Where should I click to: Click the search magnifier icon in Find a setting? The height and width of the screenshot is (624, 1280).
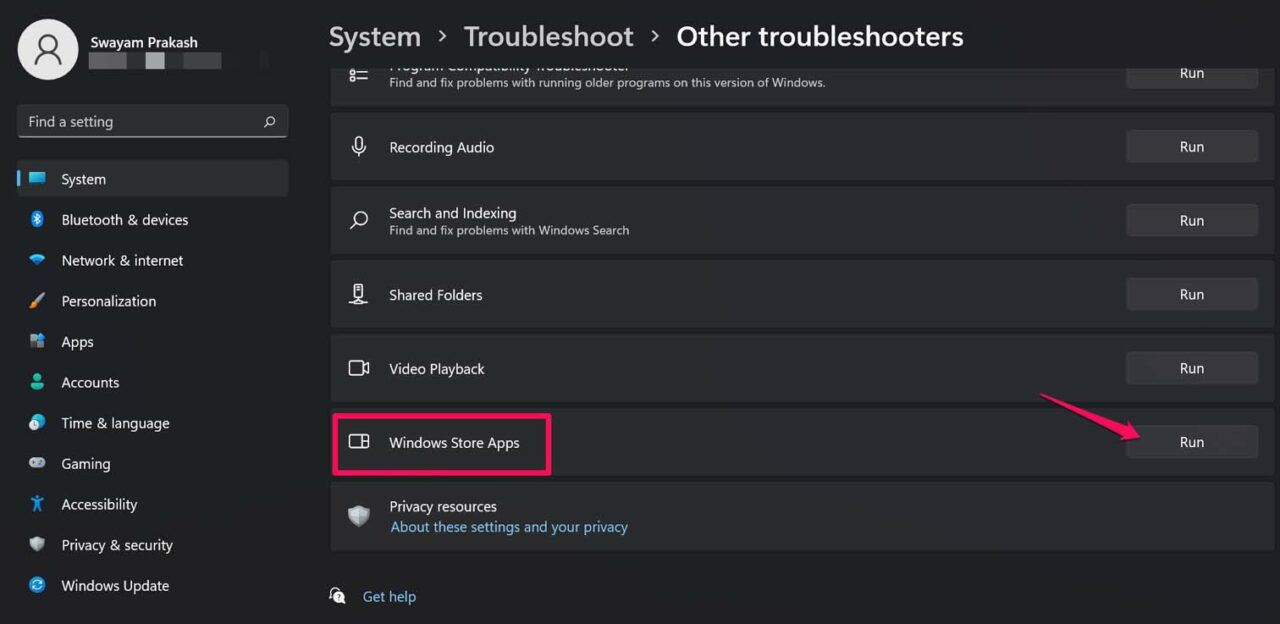pos(269,122)
